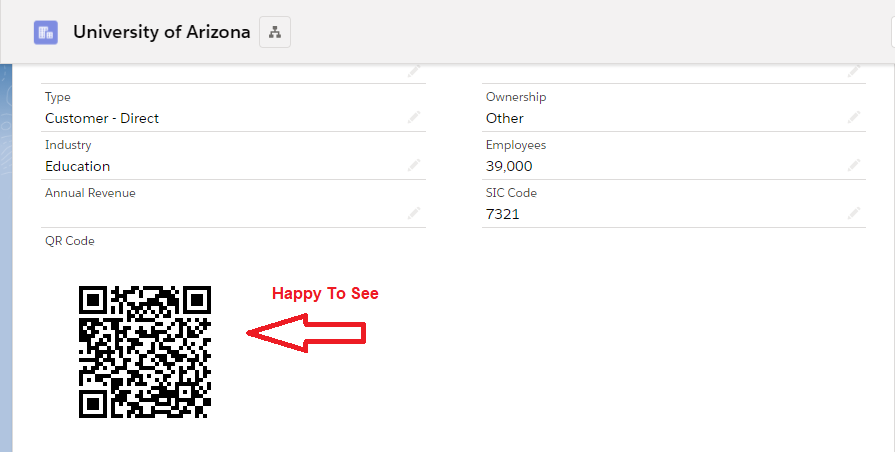Screen dimensions: 895x452
Task: Click the Employees edit pencil icon
Action: pyautogui.click(x=854, y=166)
